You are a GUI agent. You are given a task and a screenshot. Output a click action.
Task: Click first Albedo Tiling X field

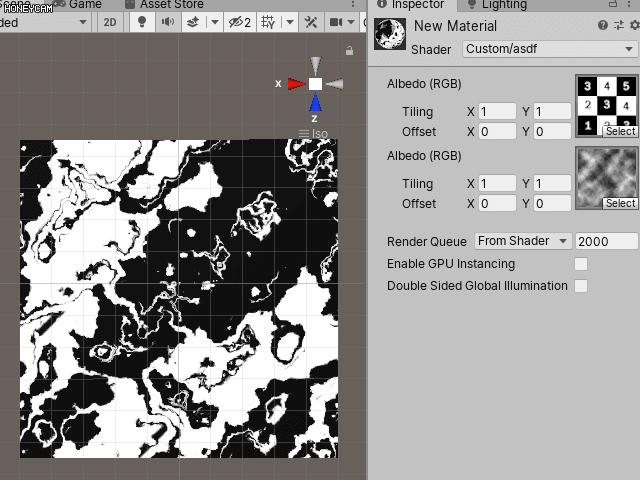[x=497, y=111]
